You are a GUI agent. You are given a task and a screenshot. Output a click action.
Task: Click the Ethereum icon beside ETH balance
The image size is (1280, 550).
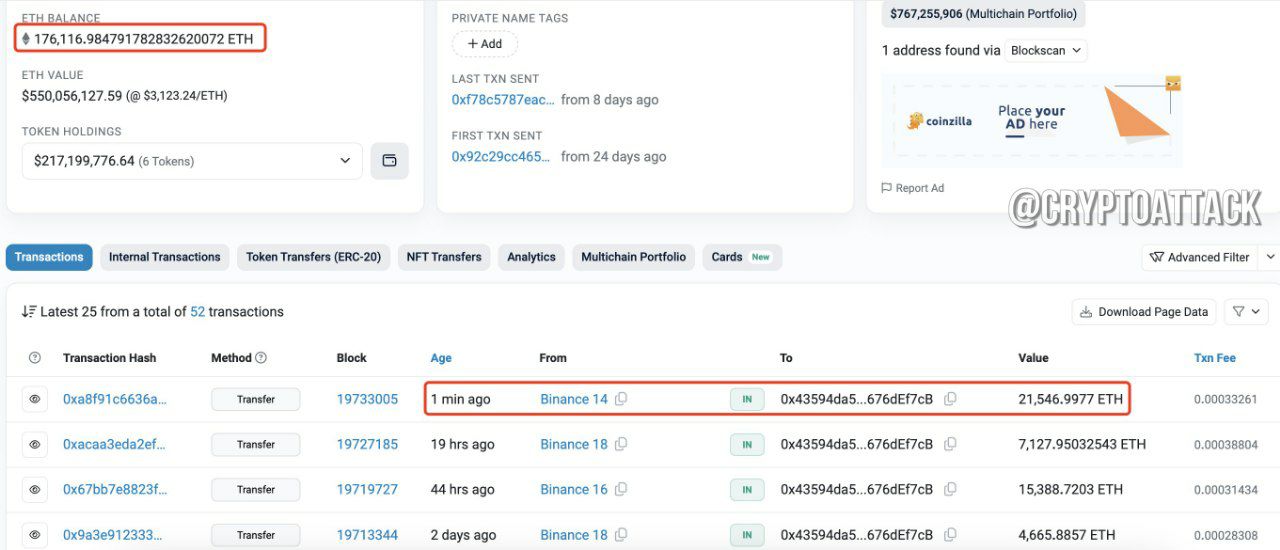[x=26, y=39]
